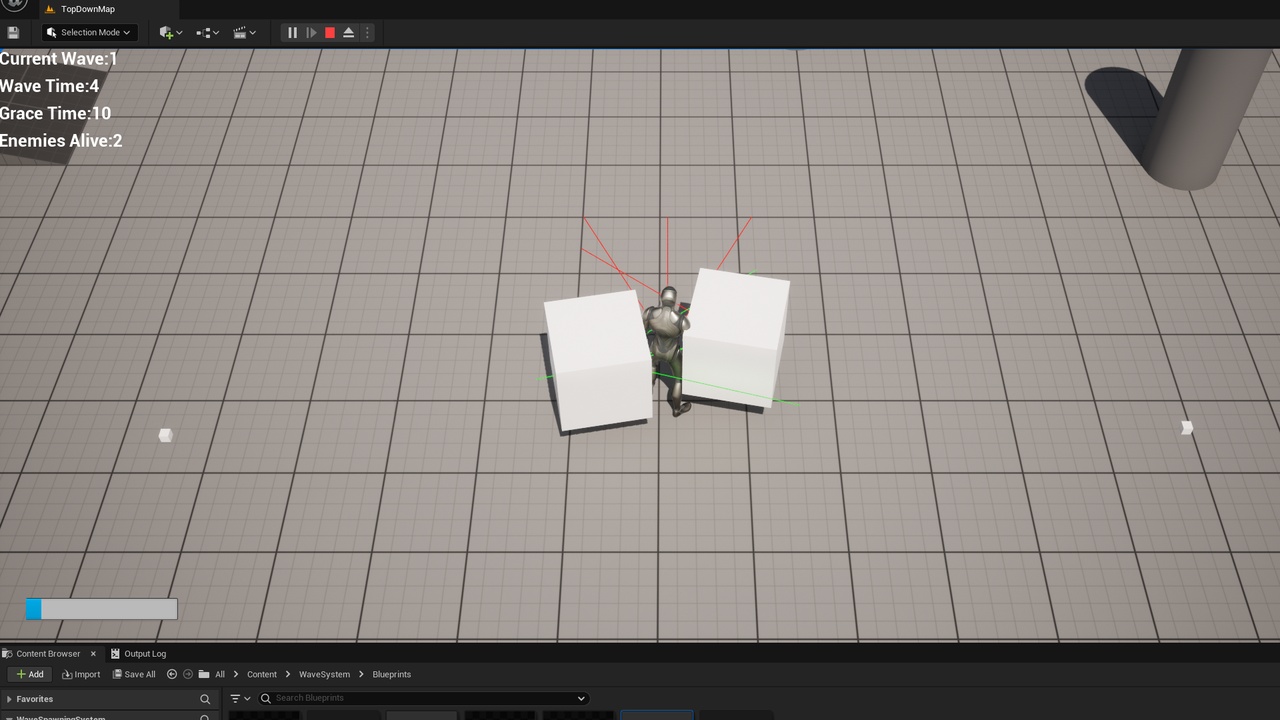Screen dimensions: 1280x720
Task: Click the grey cylinder pillar
Action: [x=1209, y=117]
